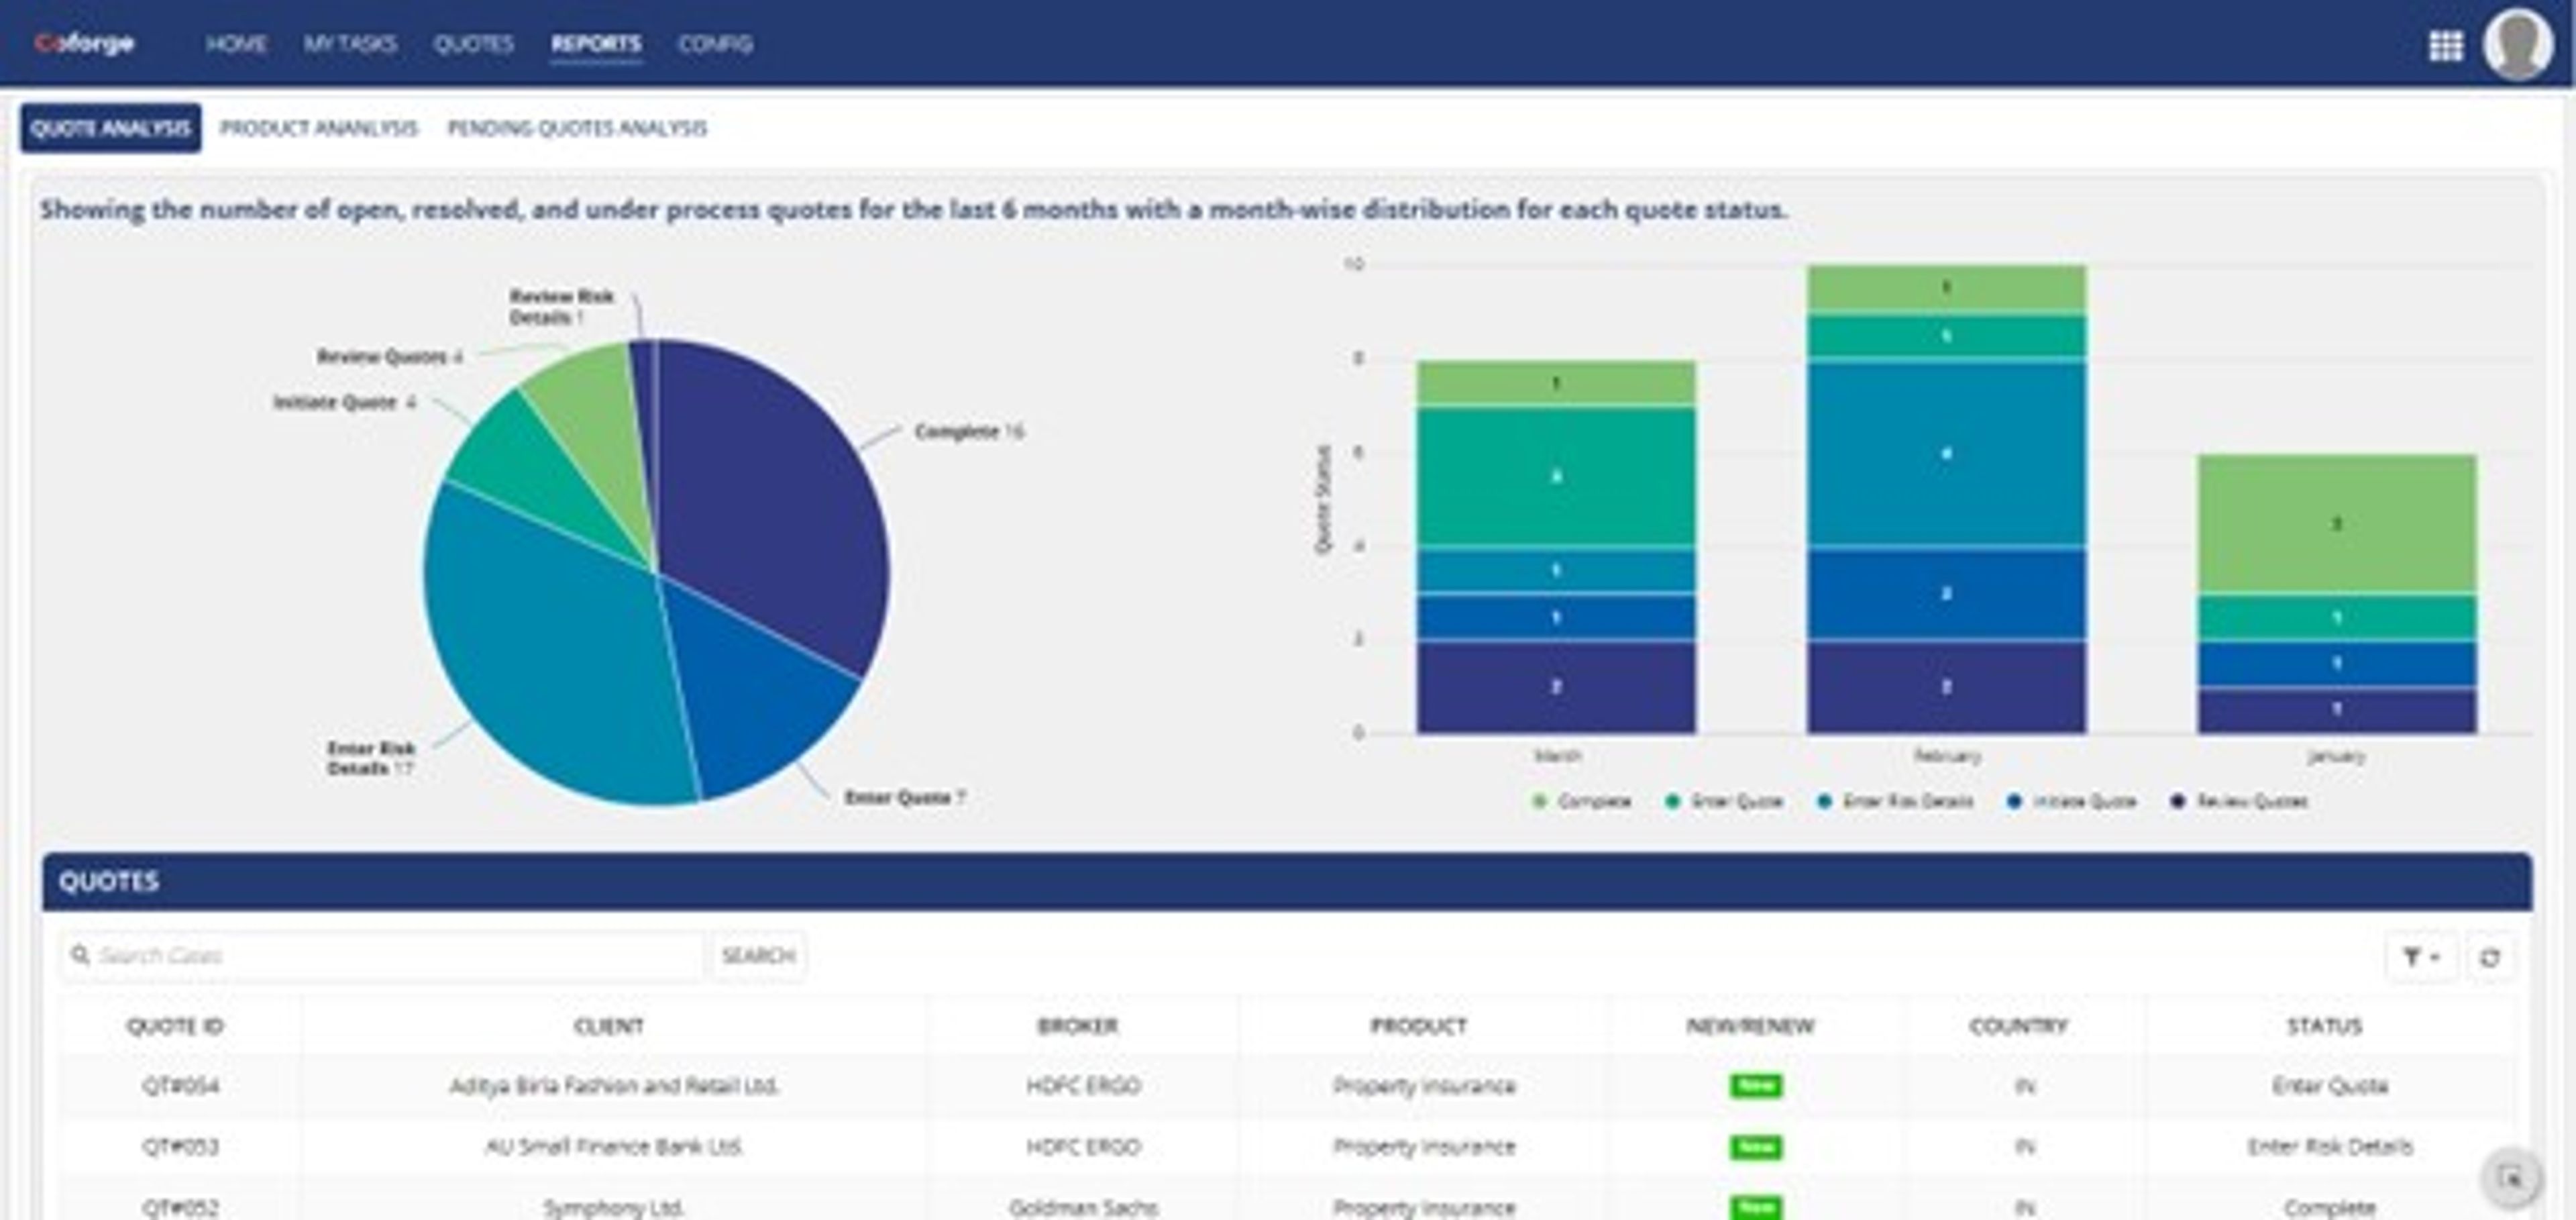Open the app grid launcher icon
Screen dimensions: 2576x1220
(2445, 45)
